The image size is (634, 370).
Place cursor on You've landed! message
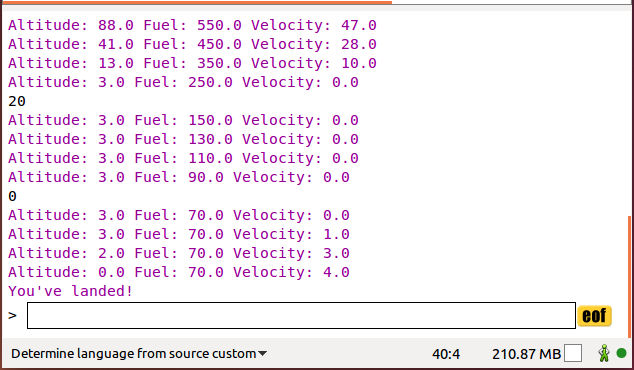(x=70, y=291)
